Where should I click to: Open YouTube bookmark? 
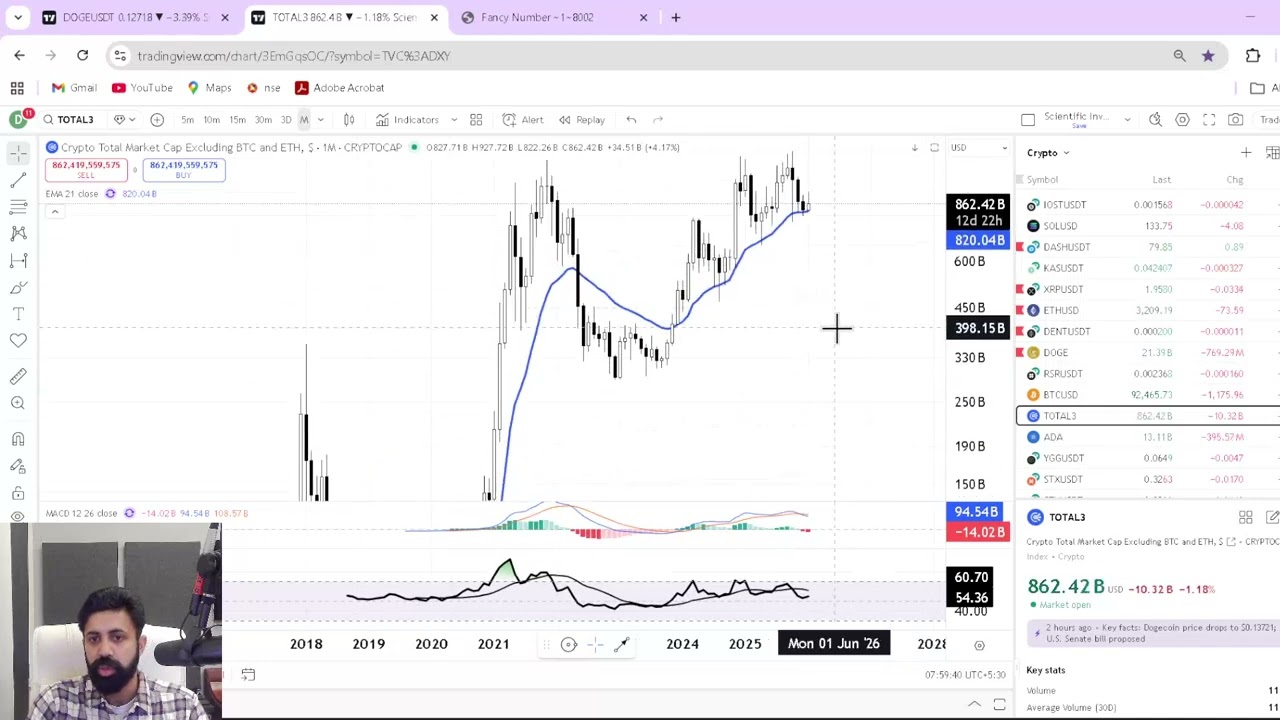click(143, 88)
